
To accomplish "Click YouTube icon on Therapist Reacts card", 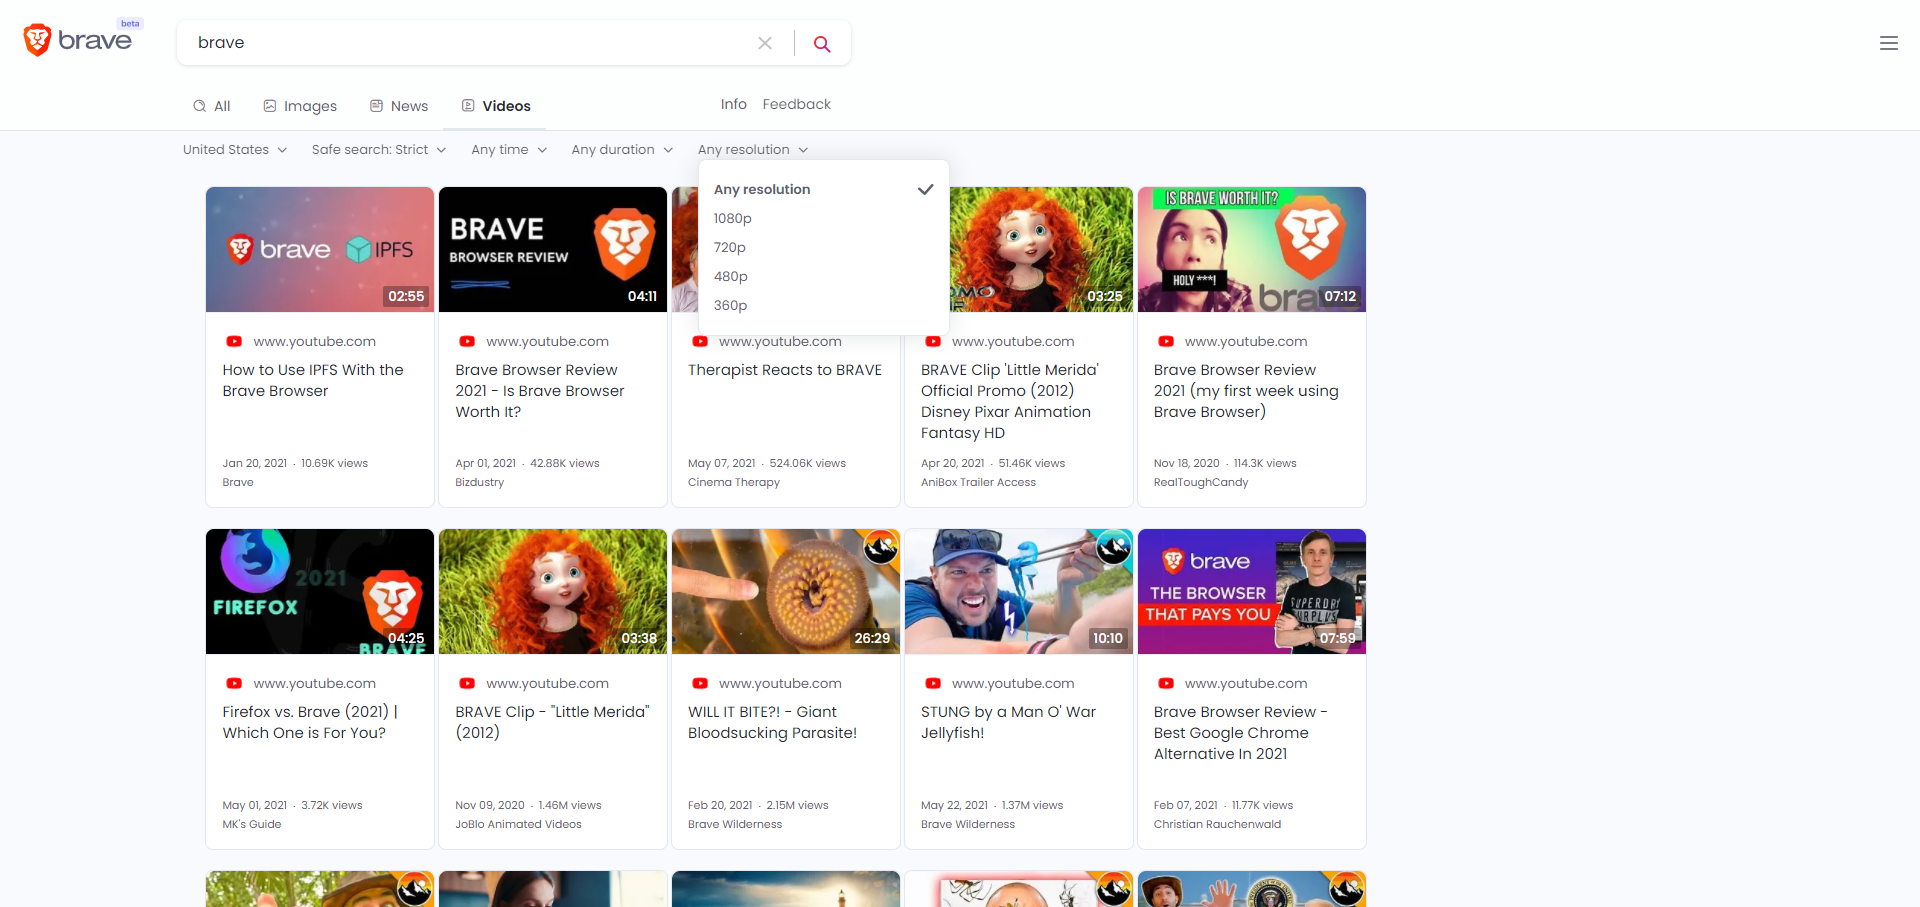I will (x=700, y=341).
